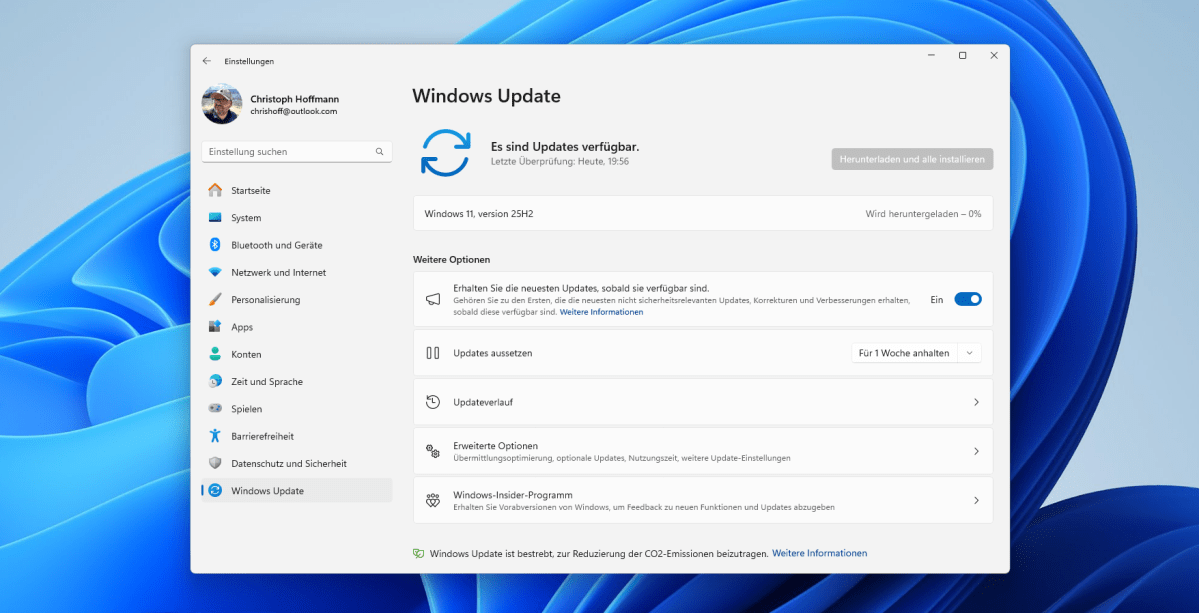Select the Spielen Xbox icon

pos(214,408)
